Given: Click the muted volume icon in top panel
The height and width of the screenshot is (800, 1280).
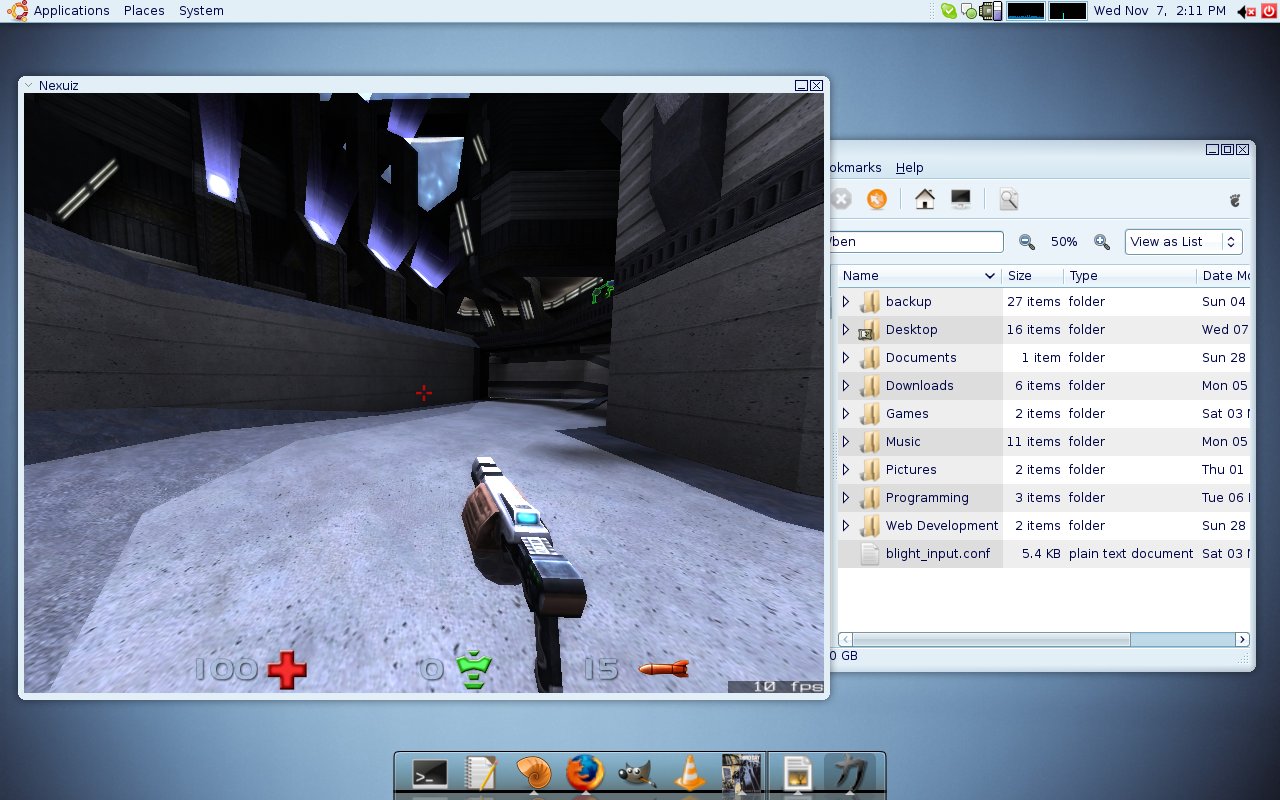Looking at the screenshot, I should pyautogui.click(x=1246, y=11).
